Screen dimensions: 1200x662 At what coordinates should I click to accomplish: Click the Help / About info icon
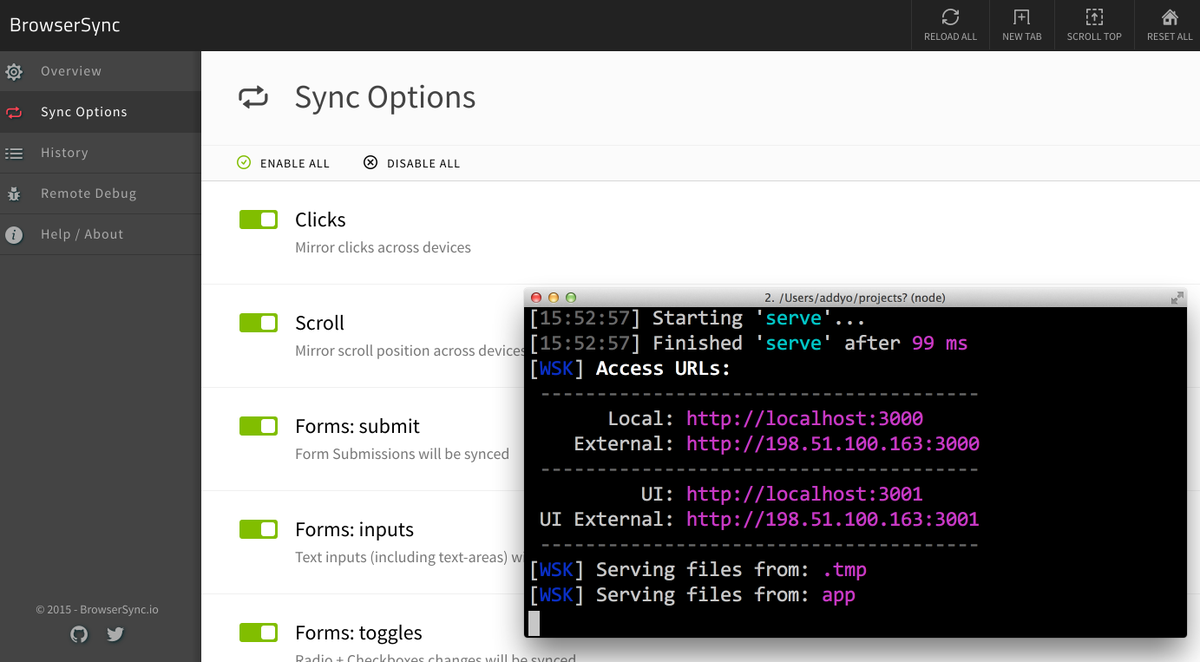click(x=14, y=235)
